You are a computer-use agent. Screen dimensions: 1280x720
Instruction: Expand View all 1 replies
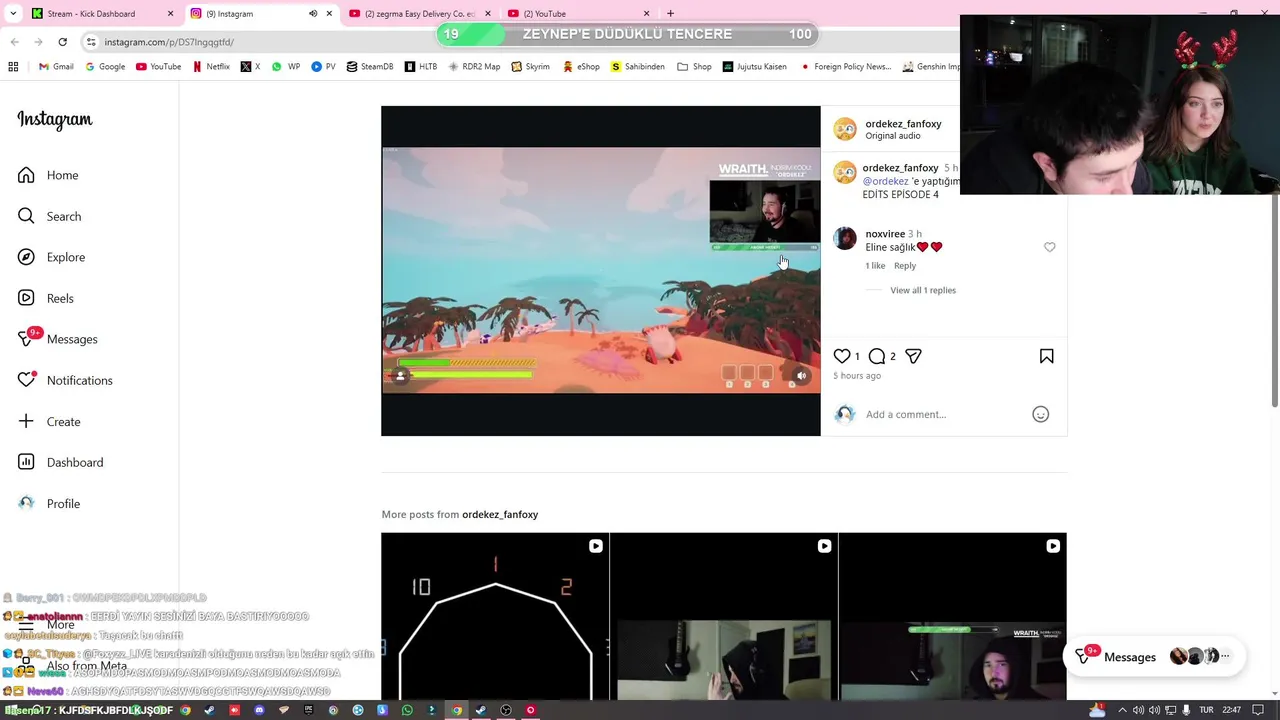pos(923,290)
